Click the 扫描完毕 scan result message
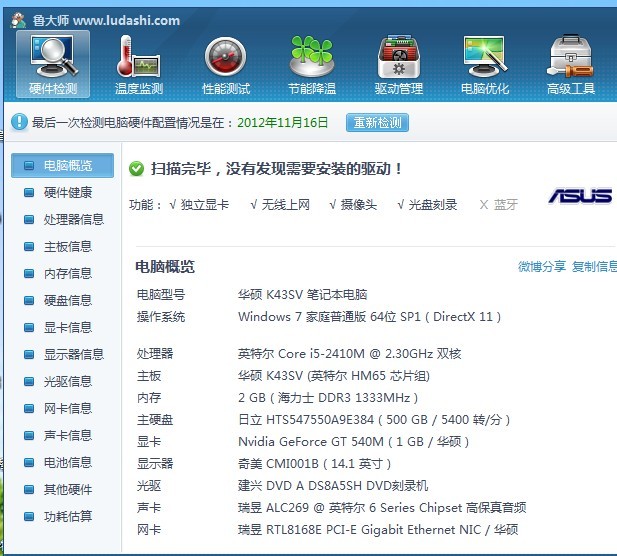This screenshot has height=556, width=617. 276,169
